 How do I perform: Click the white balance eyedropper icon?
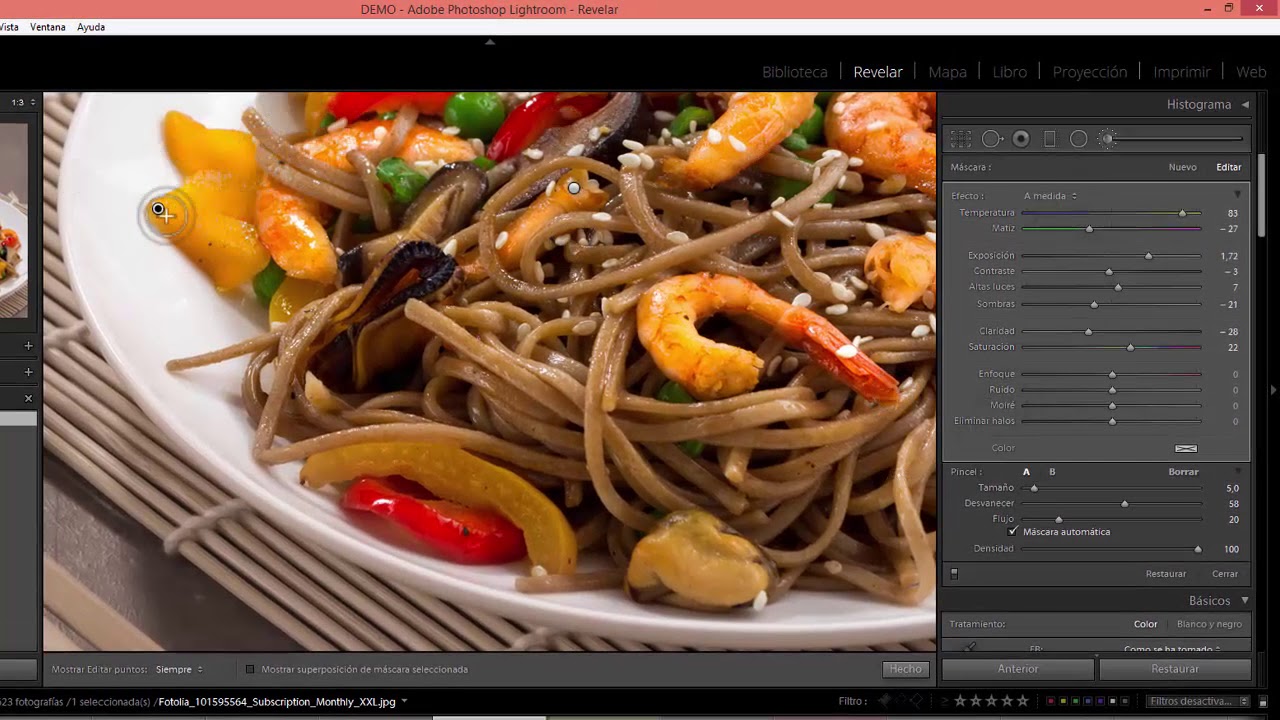pos(968,647)
